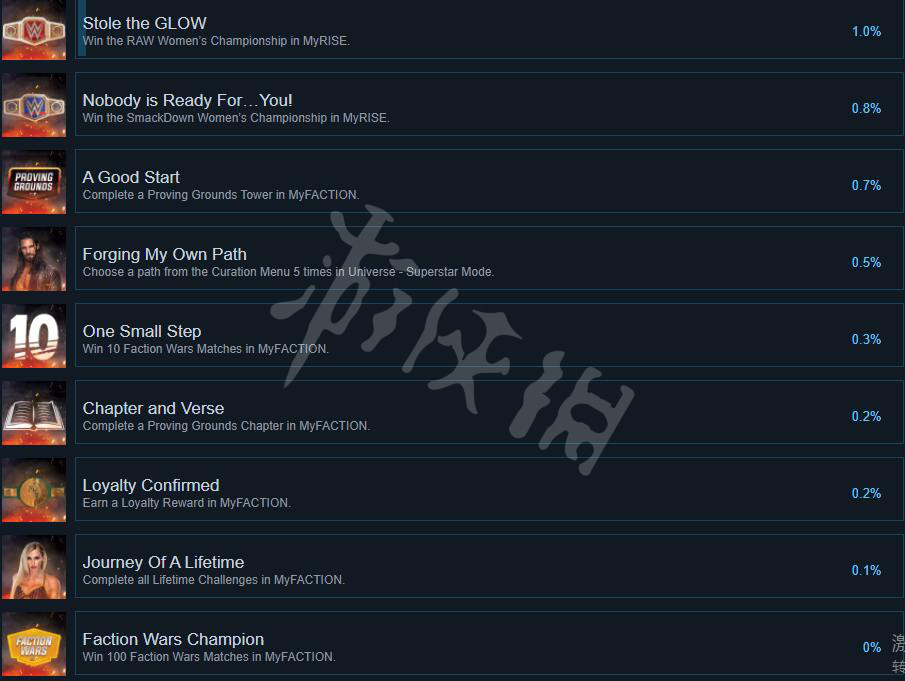The height and width of the screenshot is (681, 905).
Task: Click the Forging My Own Path wrestler icon
Action: [x=33, y=259]
